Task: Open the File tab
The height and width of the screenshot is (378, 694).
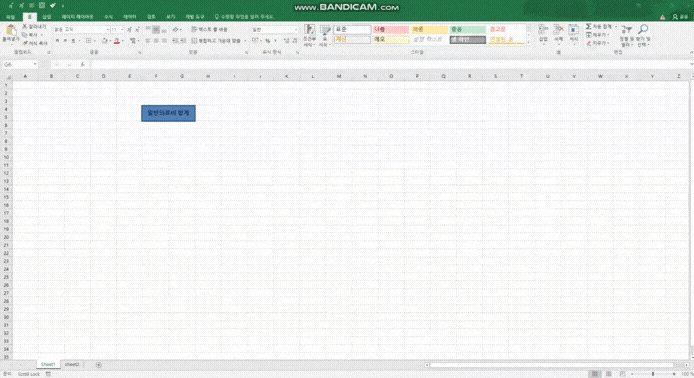Action: pos(10,17)
